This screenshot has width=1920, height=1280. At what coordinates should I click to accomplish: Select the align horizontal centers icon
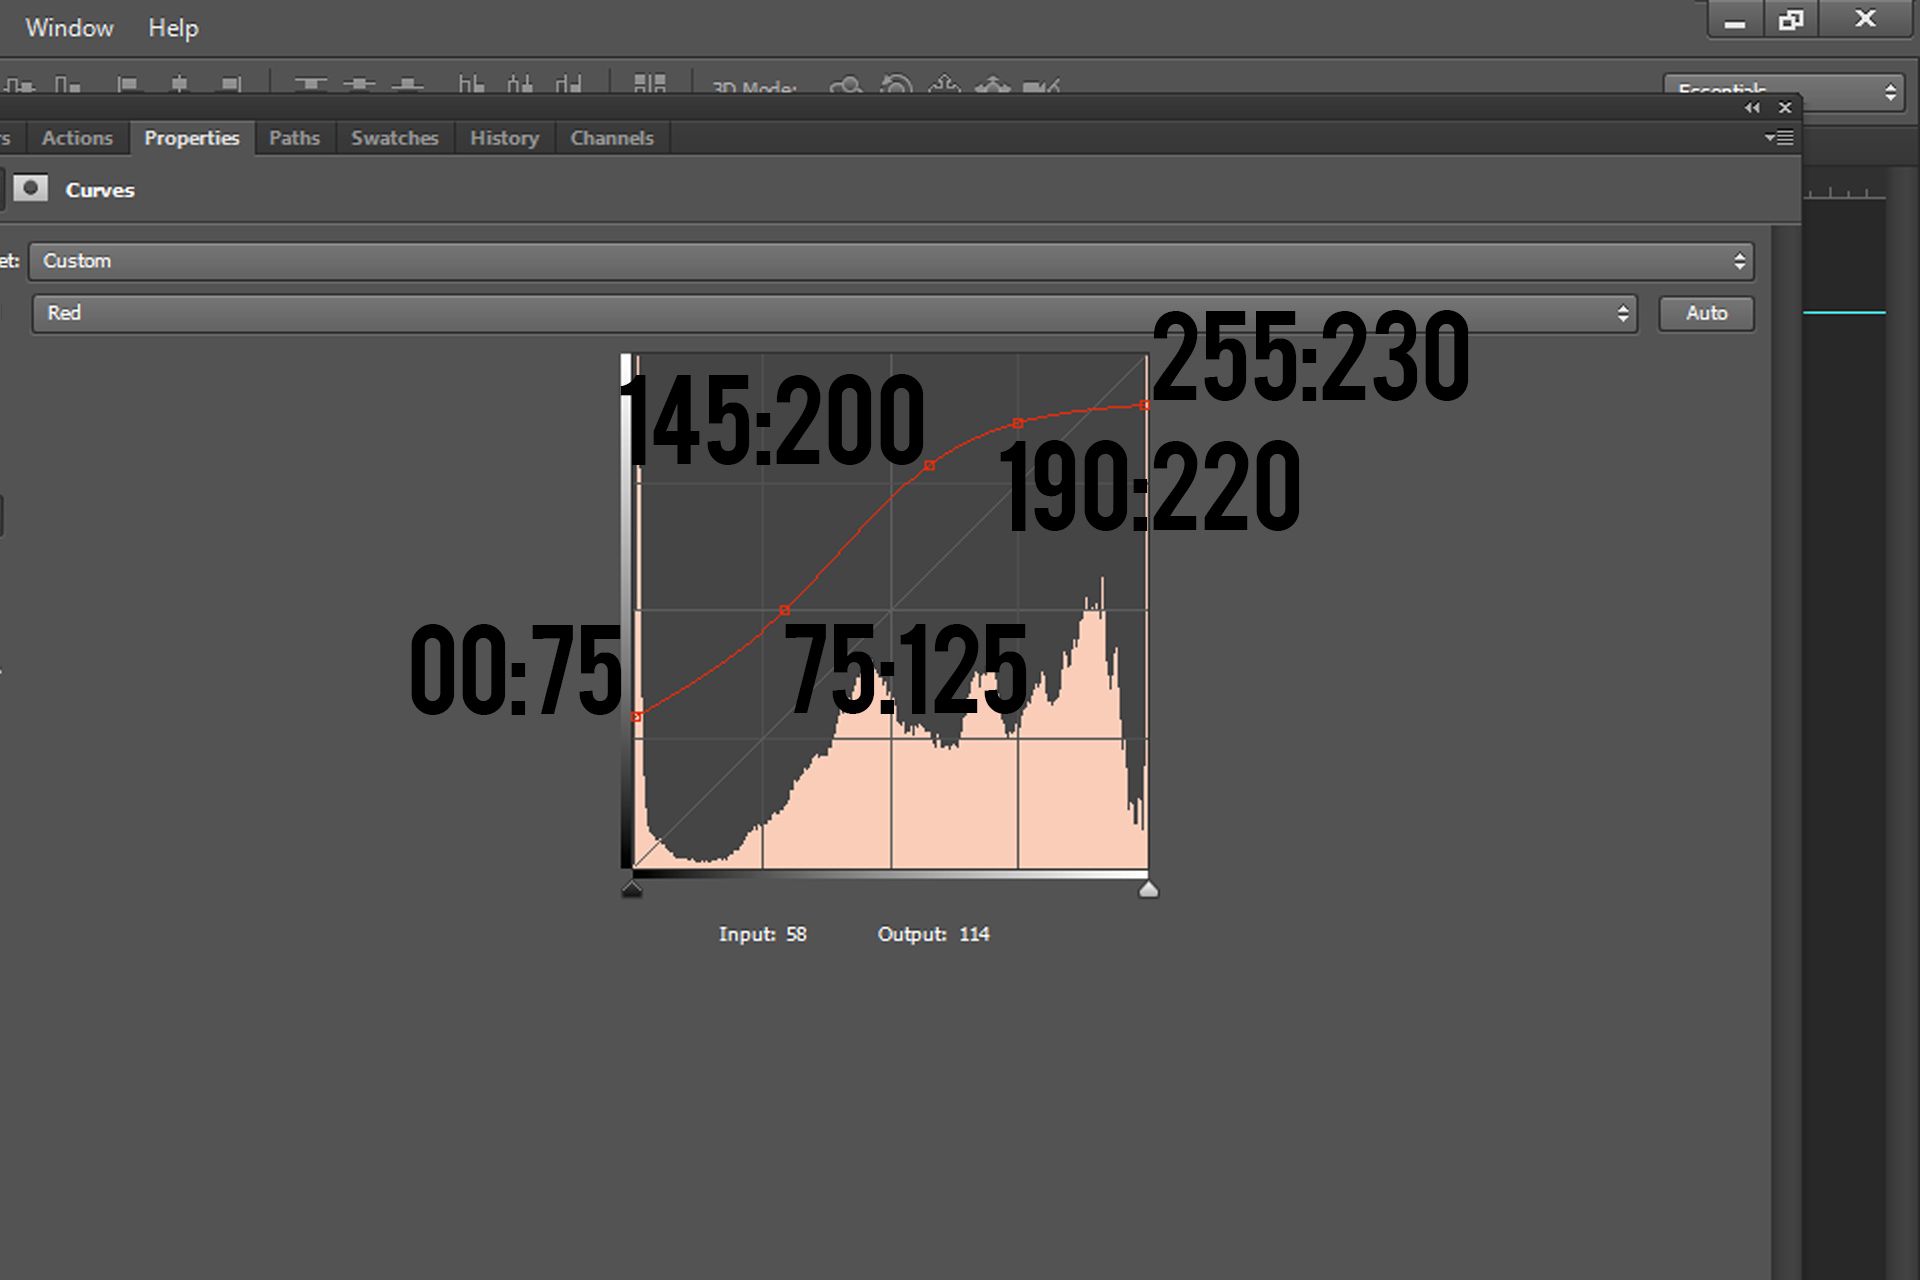coord(179,85)
